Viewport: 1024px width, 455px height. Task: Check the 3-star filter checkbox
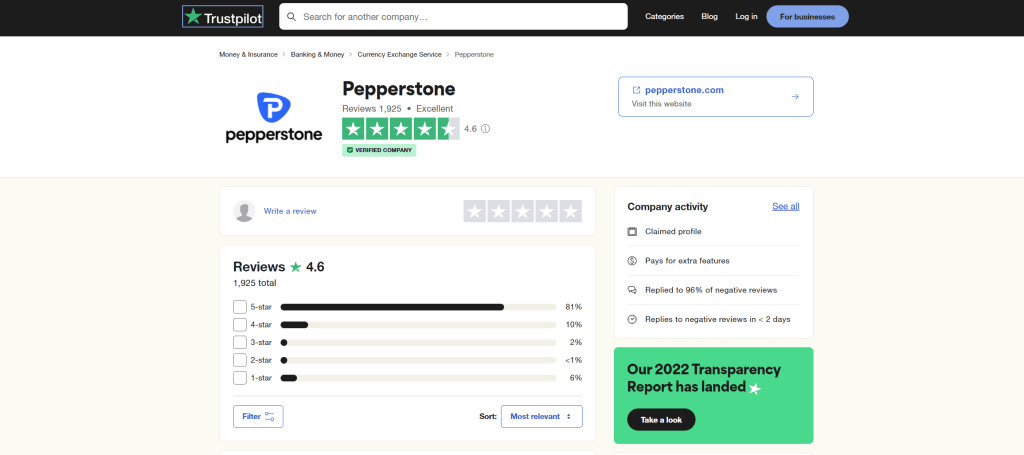[240, 342]
